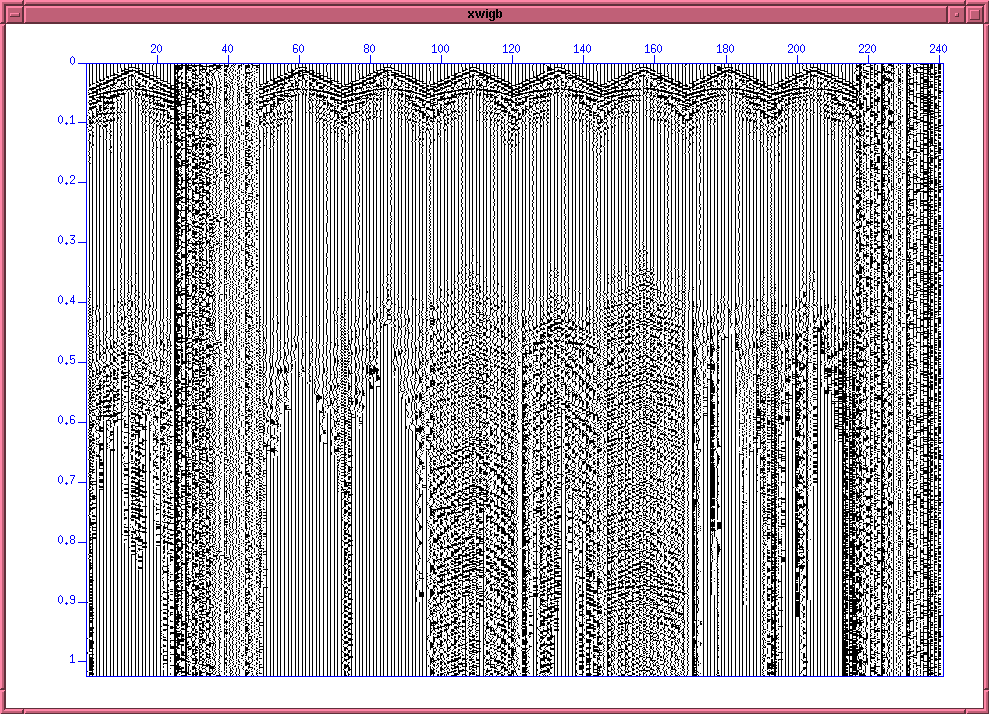Click trace axis label 20
Screen dimensions: 989x714
tap(156, 48)
